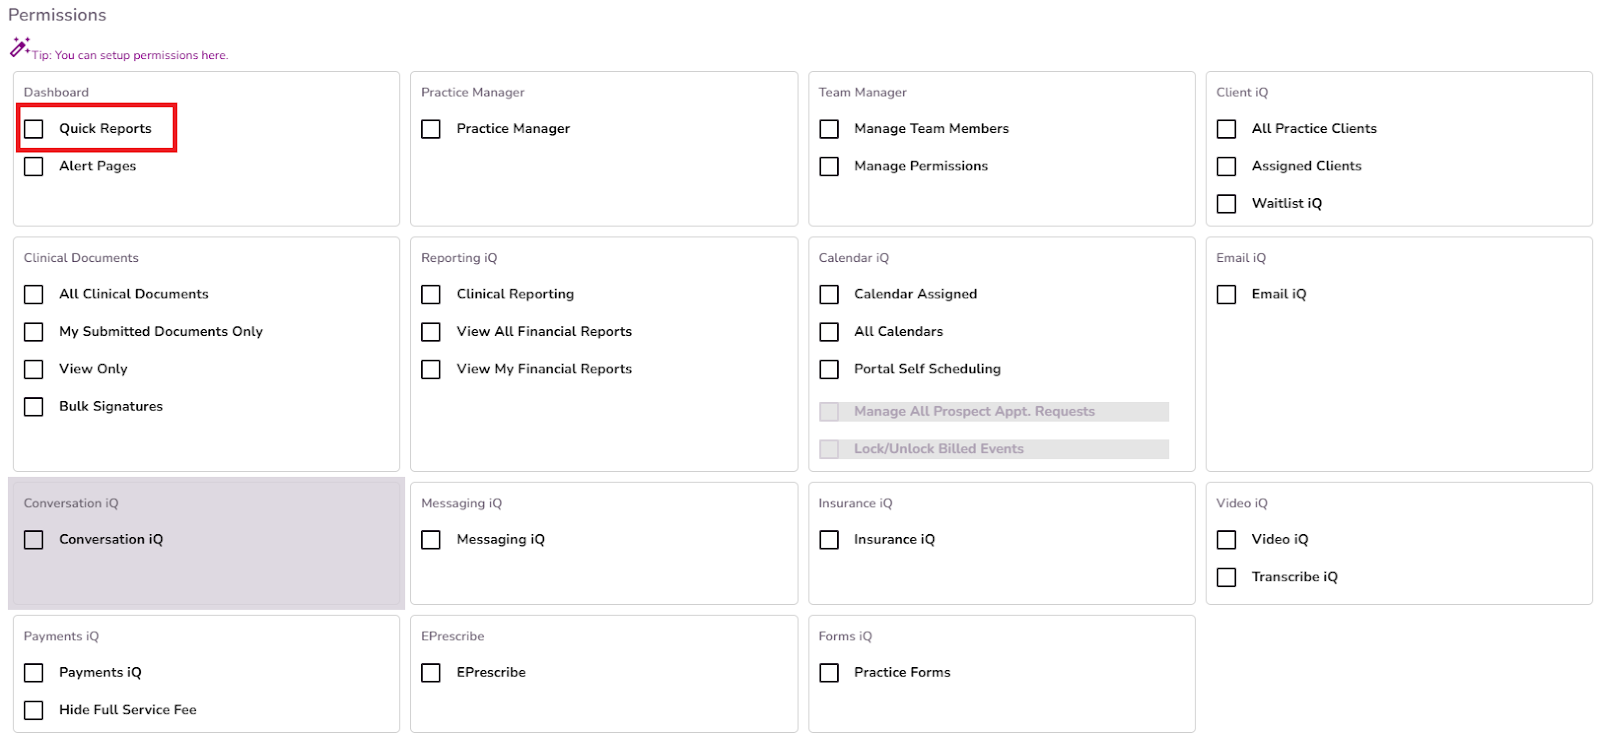Viewport: 1600px width, 734px height.
Task: Enable the Quick Reports checkbox
Action: click(34, 129)
